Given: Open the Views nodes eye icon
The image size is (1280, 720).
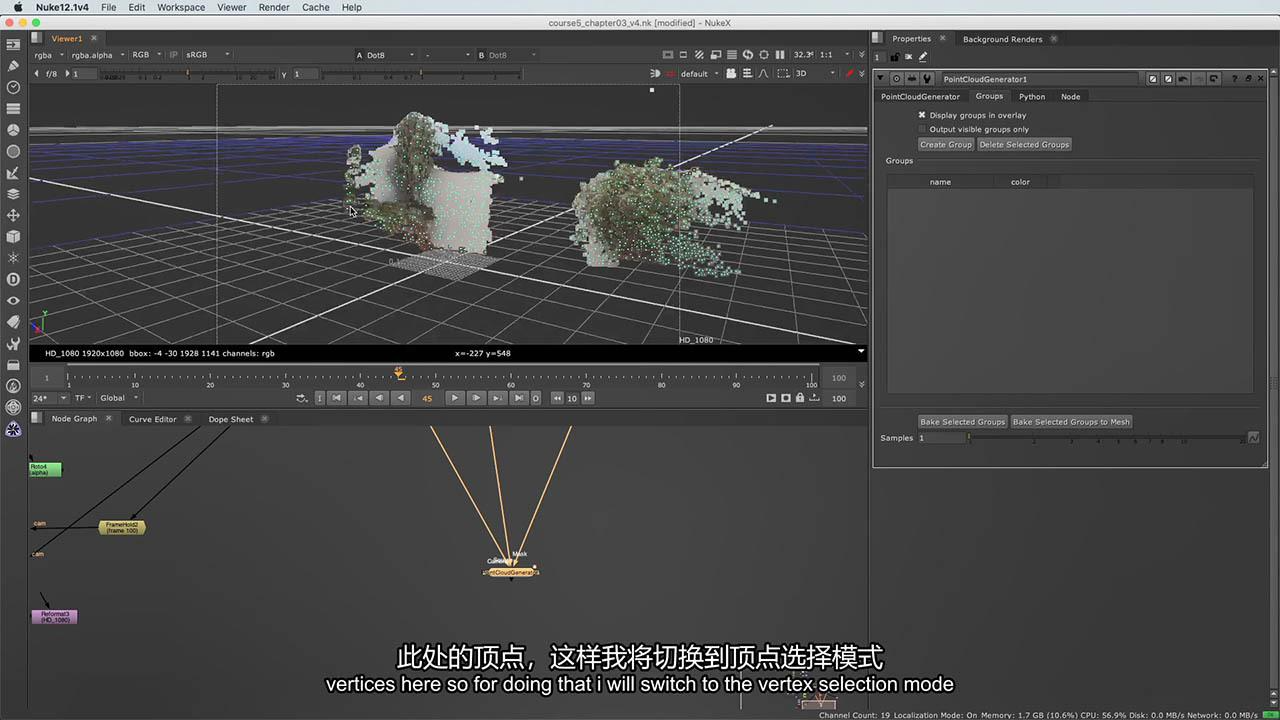Looking at the screenshot, I should click(13, 300).
